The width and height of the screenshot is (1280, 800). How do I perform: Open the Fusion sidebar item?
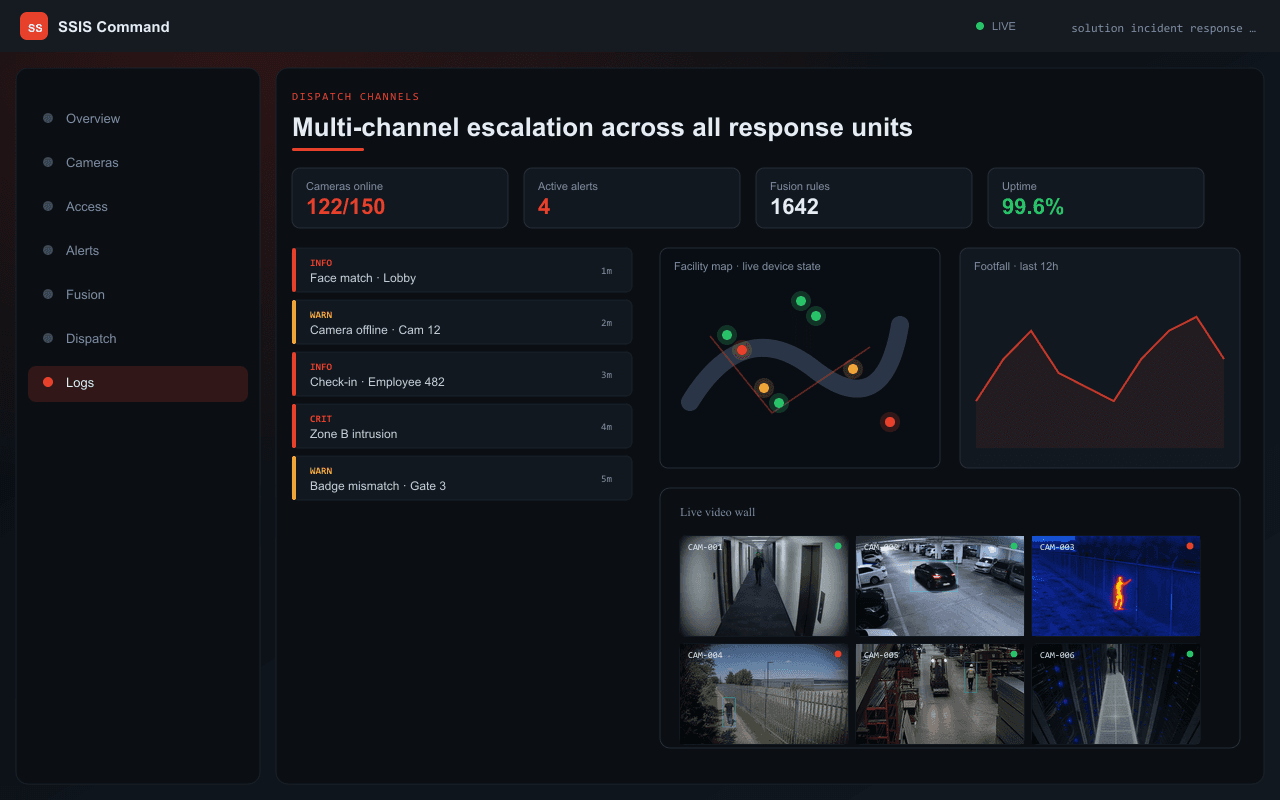click(x=138, y=294)
